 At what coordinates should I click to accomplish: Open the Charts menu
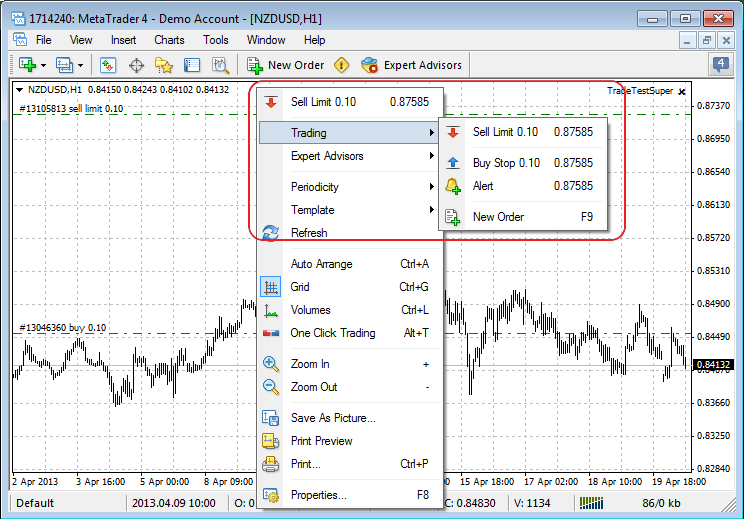(x=169, y=40)
